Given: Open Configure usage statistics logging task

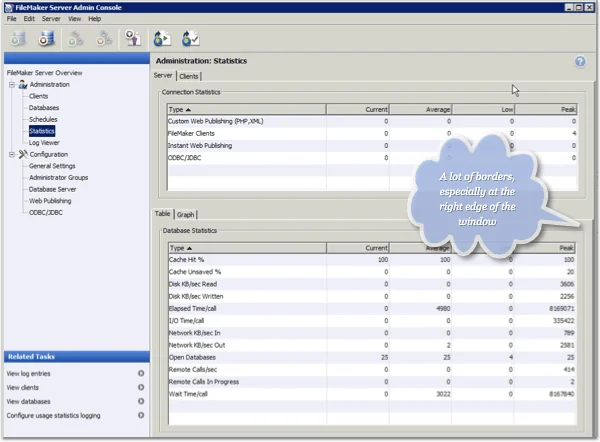Looking at the screenshot, I should click(53, 416).
